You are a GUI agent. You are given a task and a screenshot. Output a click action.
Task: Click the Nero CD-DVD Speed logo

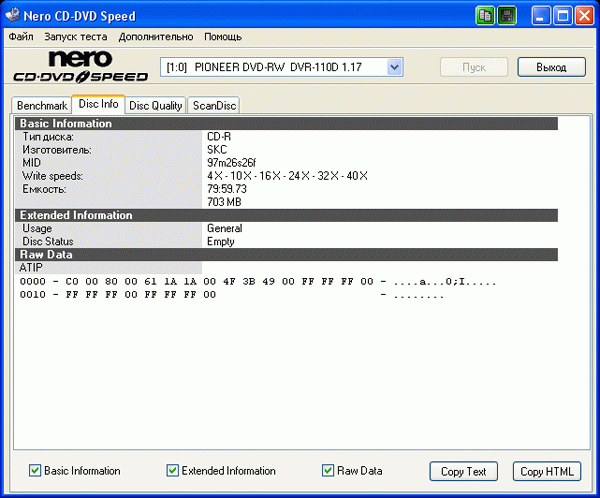point(81,67)
